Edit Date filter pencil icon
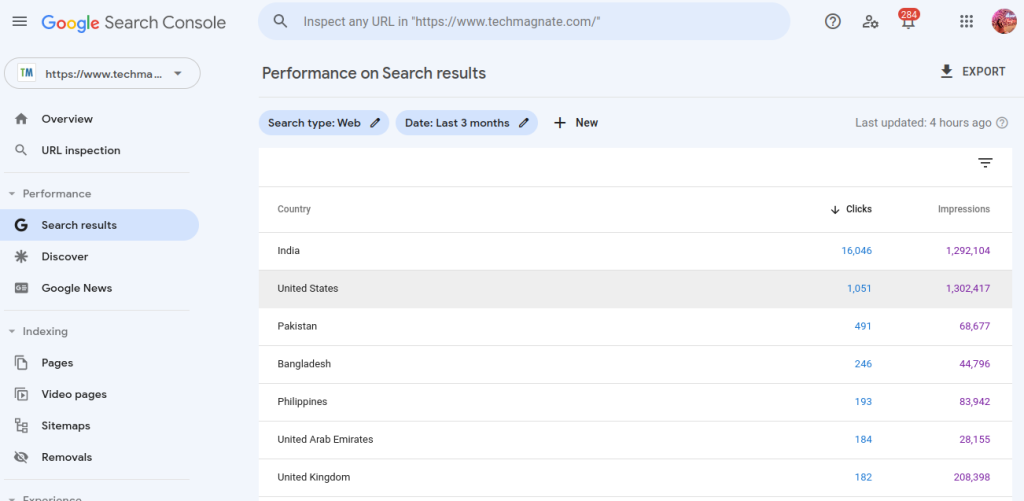The height and width of the screenshot is (501, 1024). click(524, 123)
